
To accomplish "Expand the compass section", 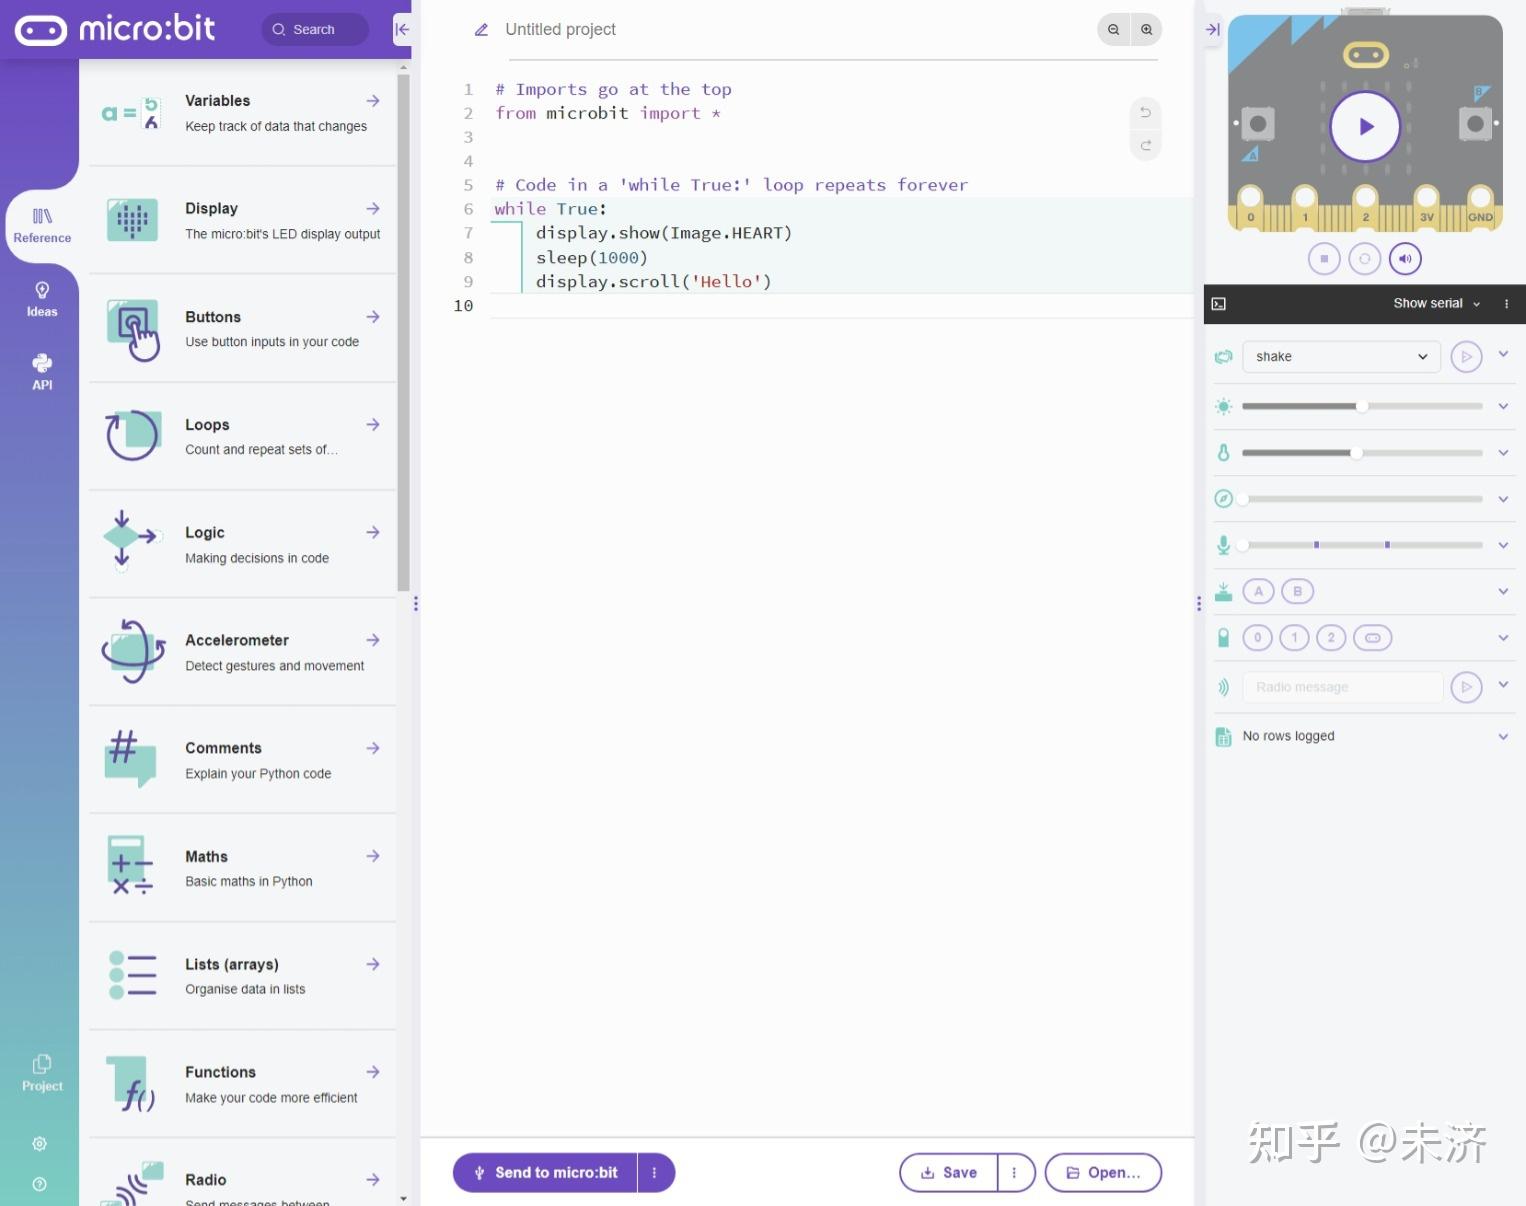I will pyautogui.click(x=1503, y=499).
